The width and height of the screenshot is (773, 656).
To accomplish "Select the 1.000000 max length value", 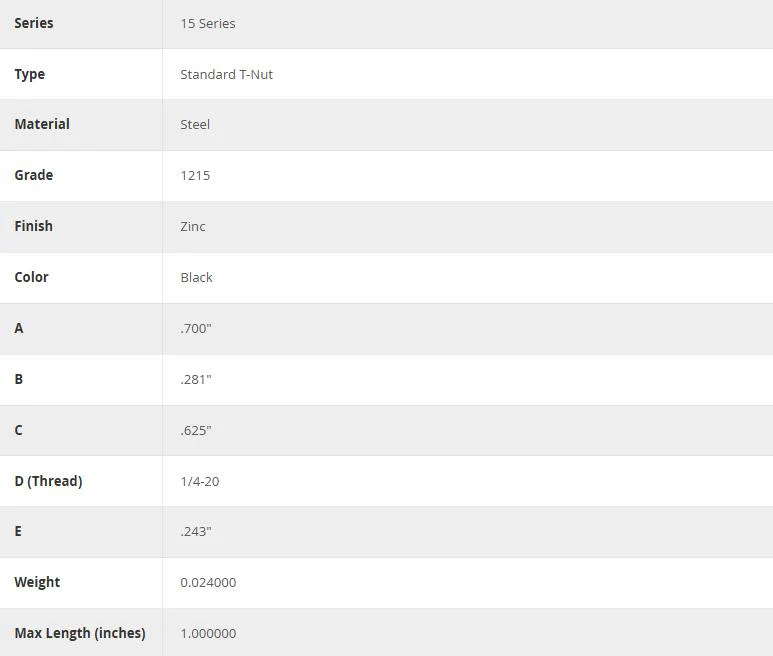I will (208, 633).
